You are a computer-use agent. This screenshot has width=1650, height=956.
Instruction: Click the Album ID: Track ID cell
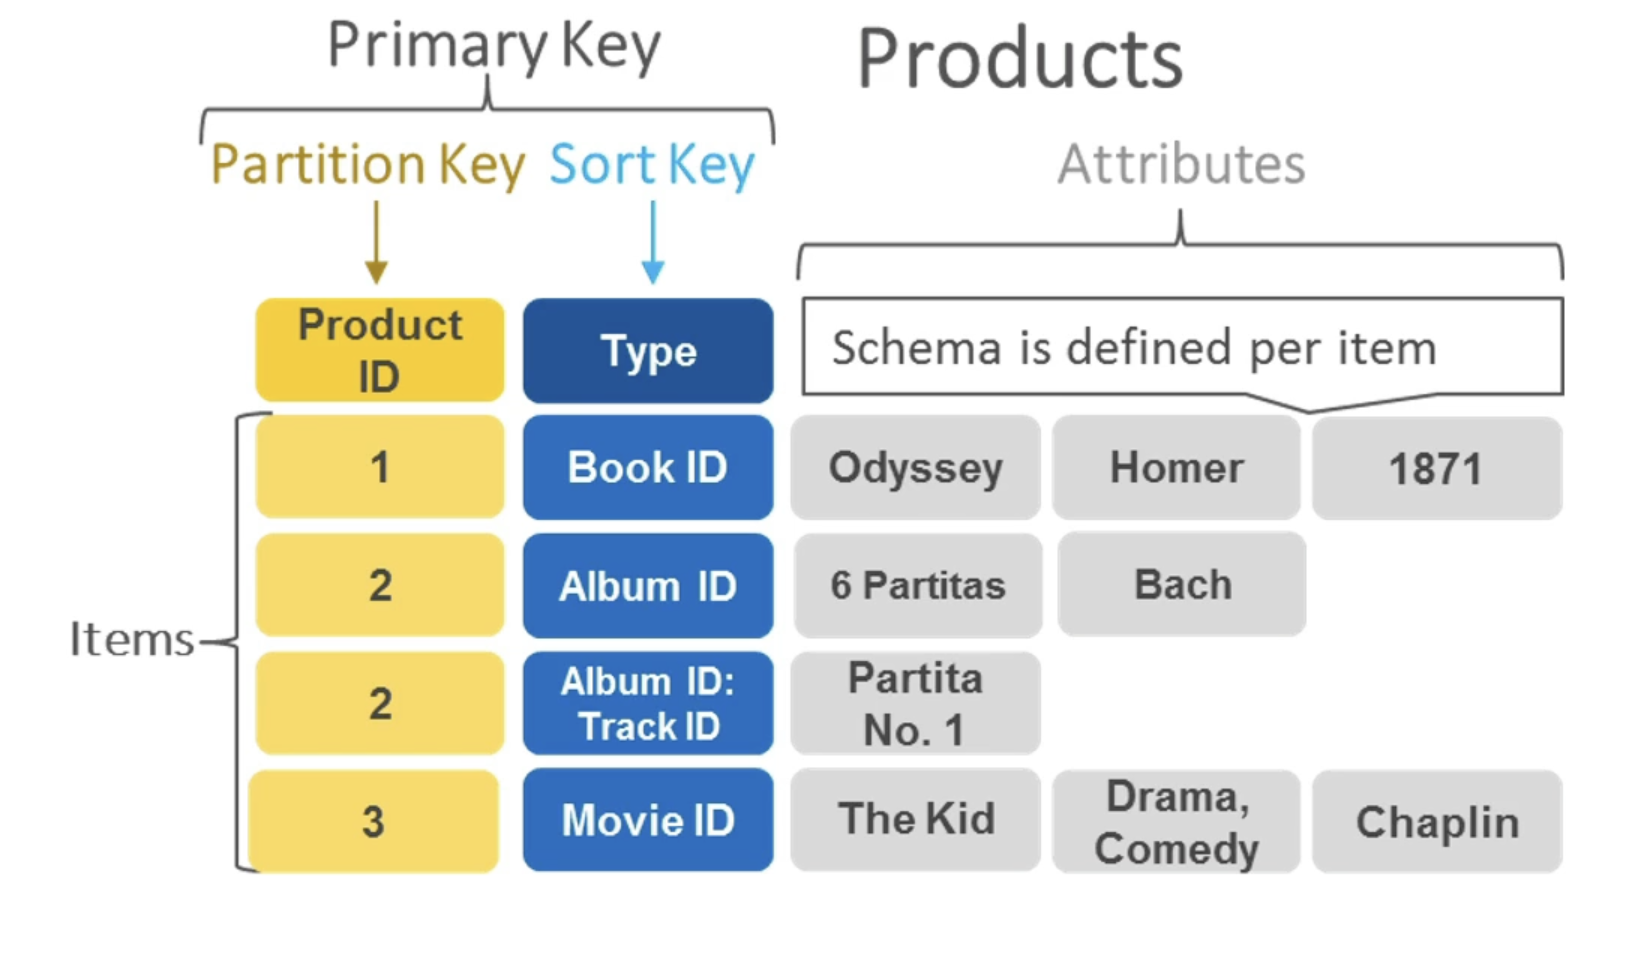point(648,703)
